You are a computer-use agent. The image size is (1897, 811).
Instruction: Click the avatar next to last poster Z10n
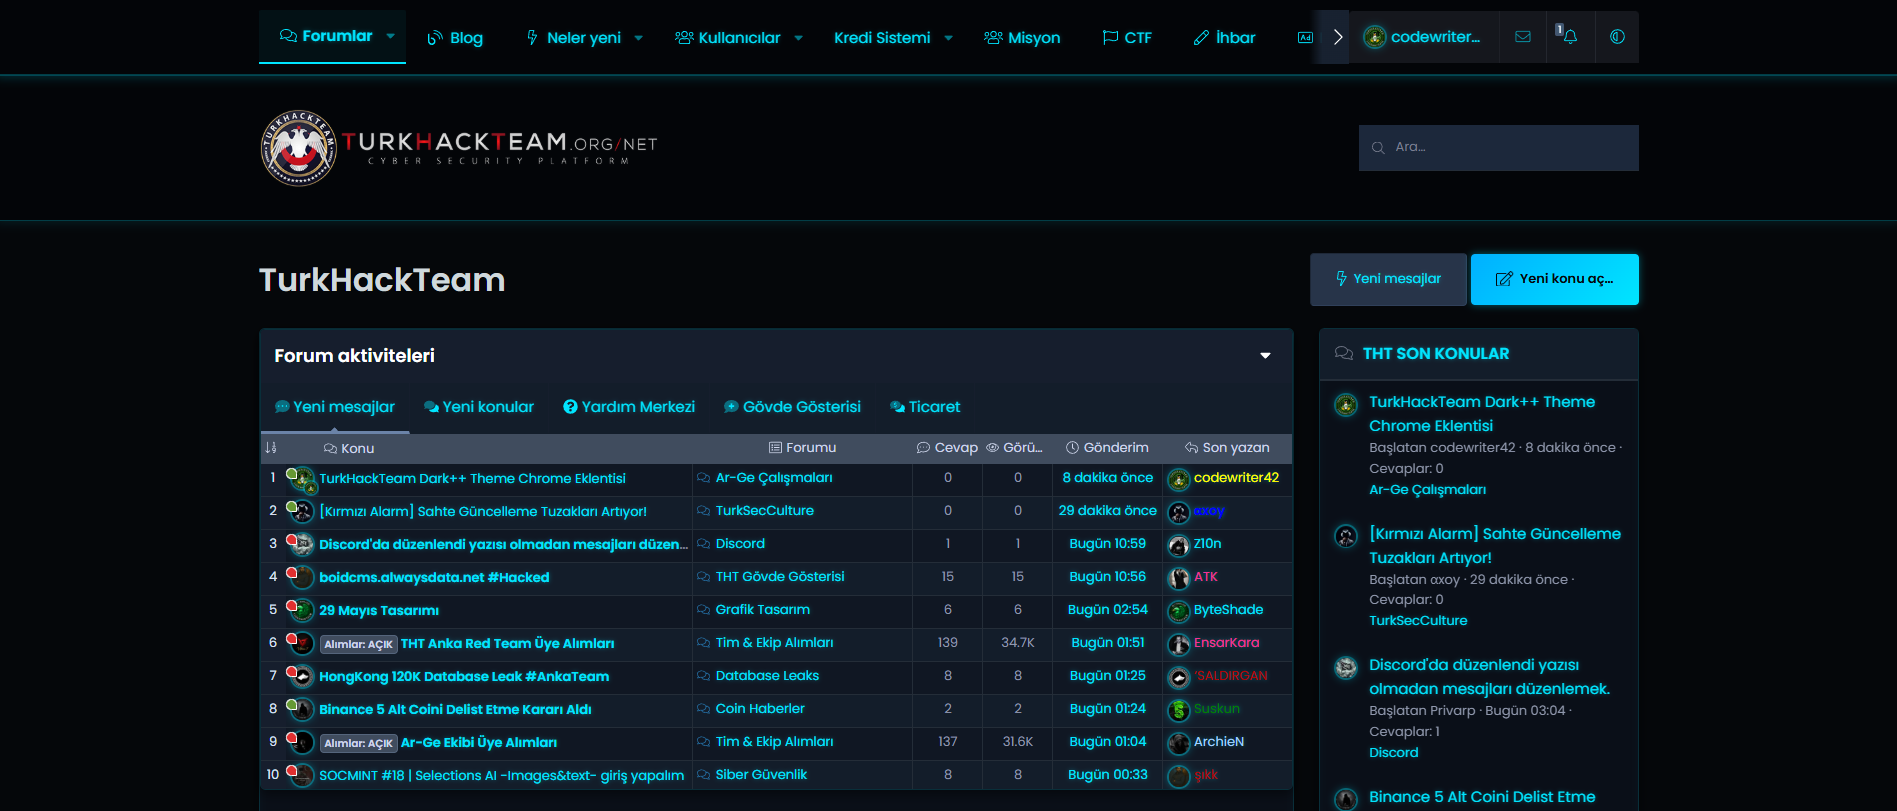tap(1179, 546)
